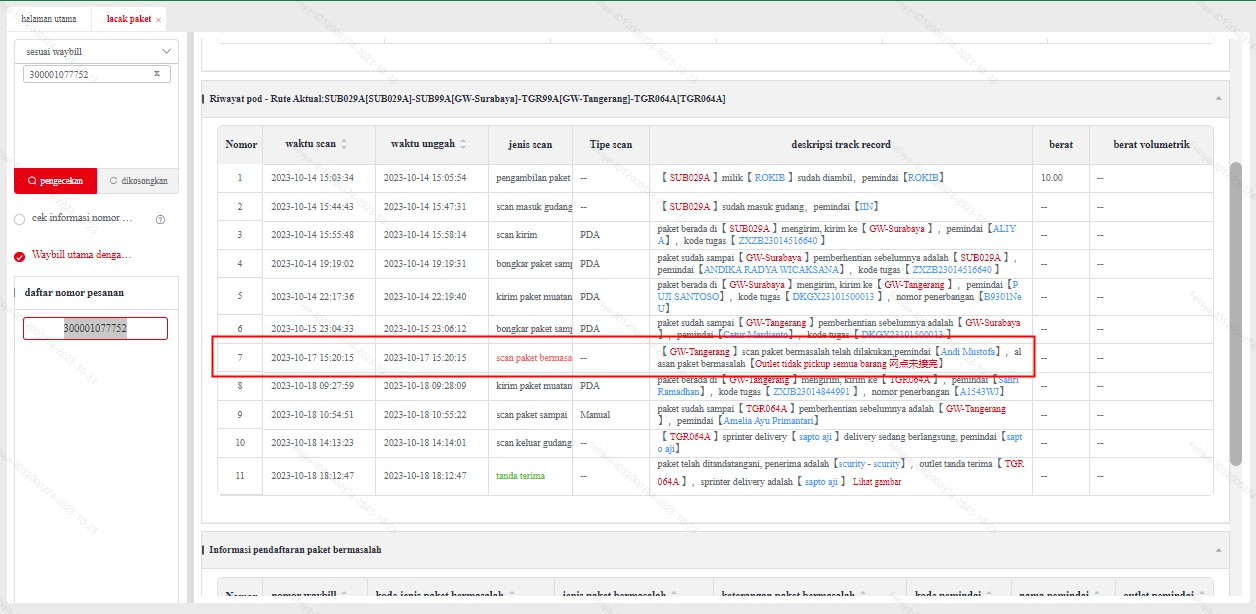Viewport: 1256px width, 614px height.
Task: Click upload time 2023-10-14 22:19:40
Action: click(425, 297)
